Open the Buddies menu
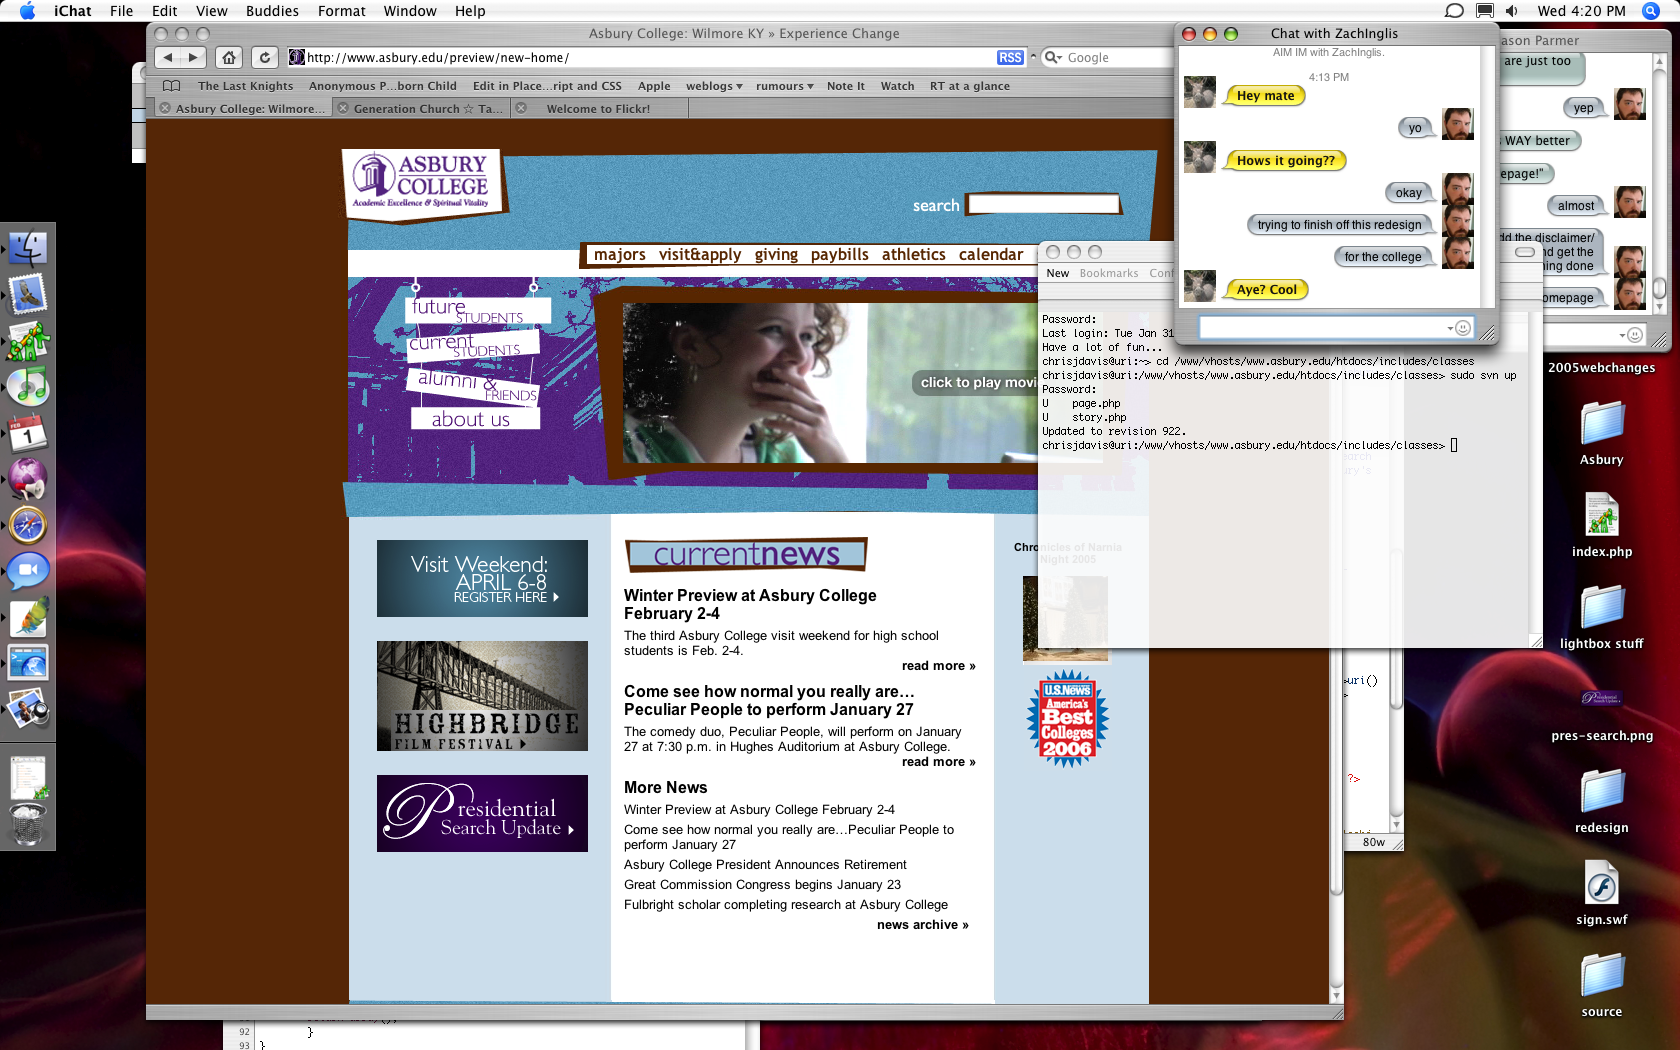1680x1050 pixels. tap(272, 11)
